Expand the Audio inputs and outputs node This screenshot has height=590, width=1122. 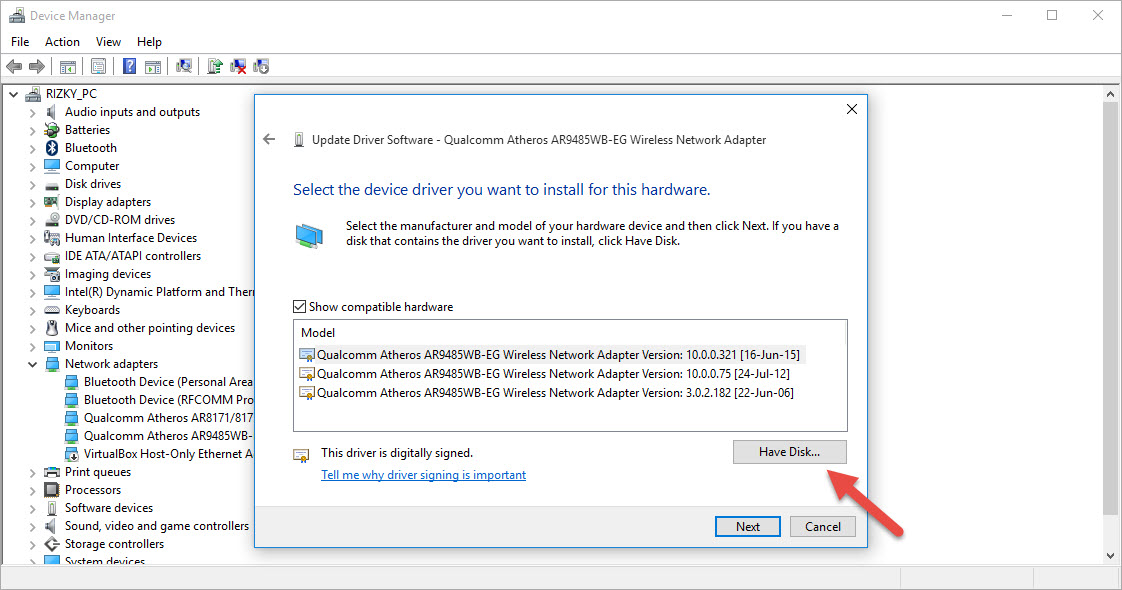[x=32, y=112]
